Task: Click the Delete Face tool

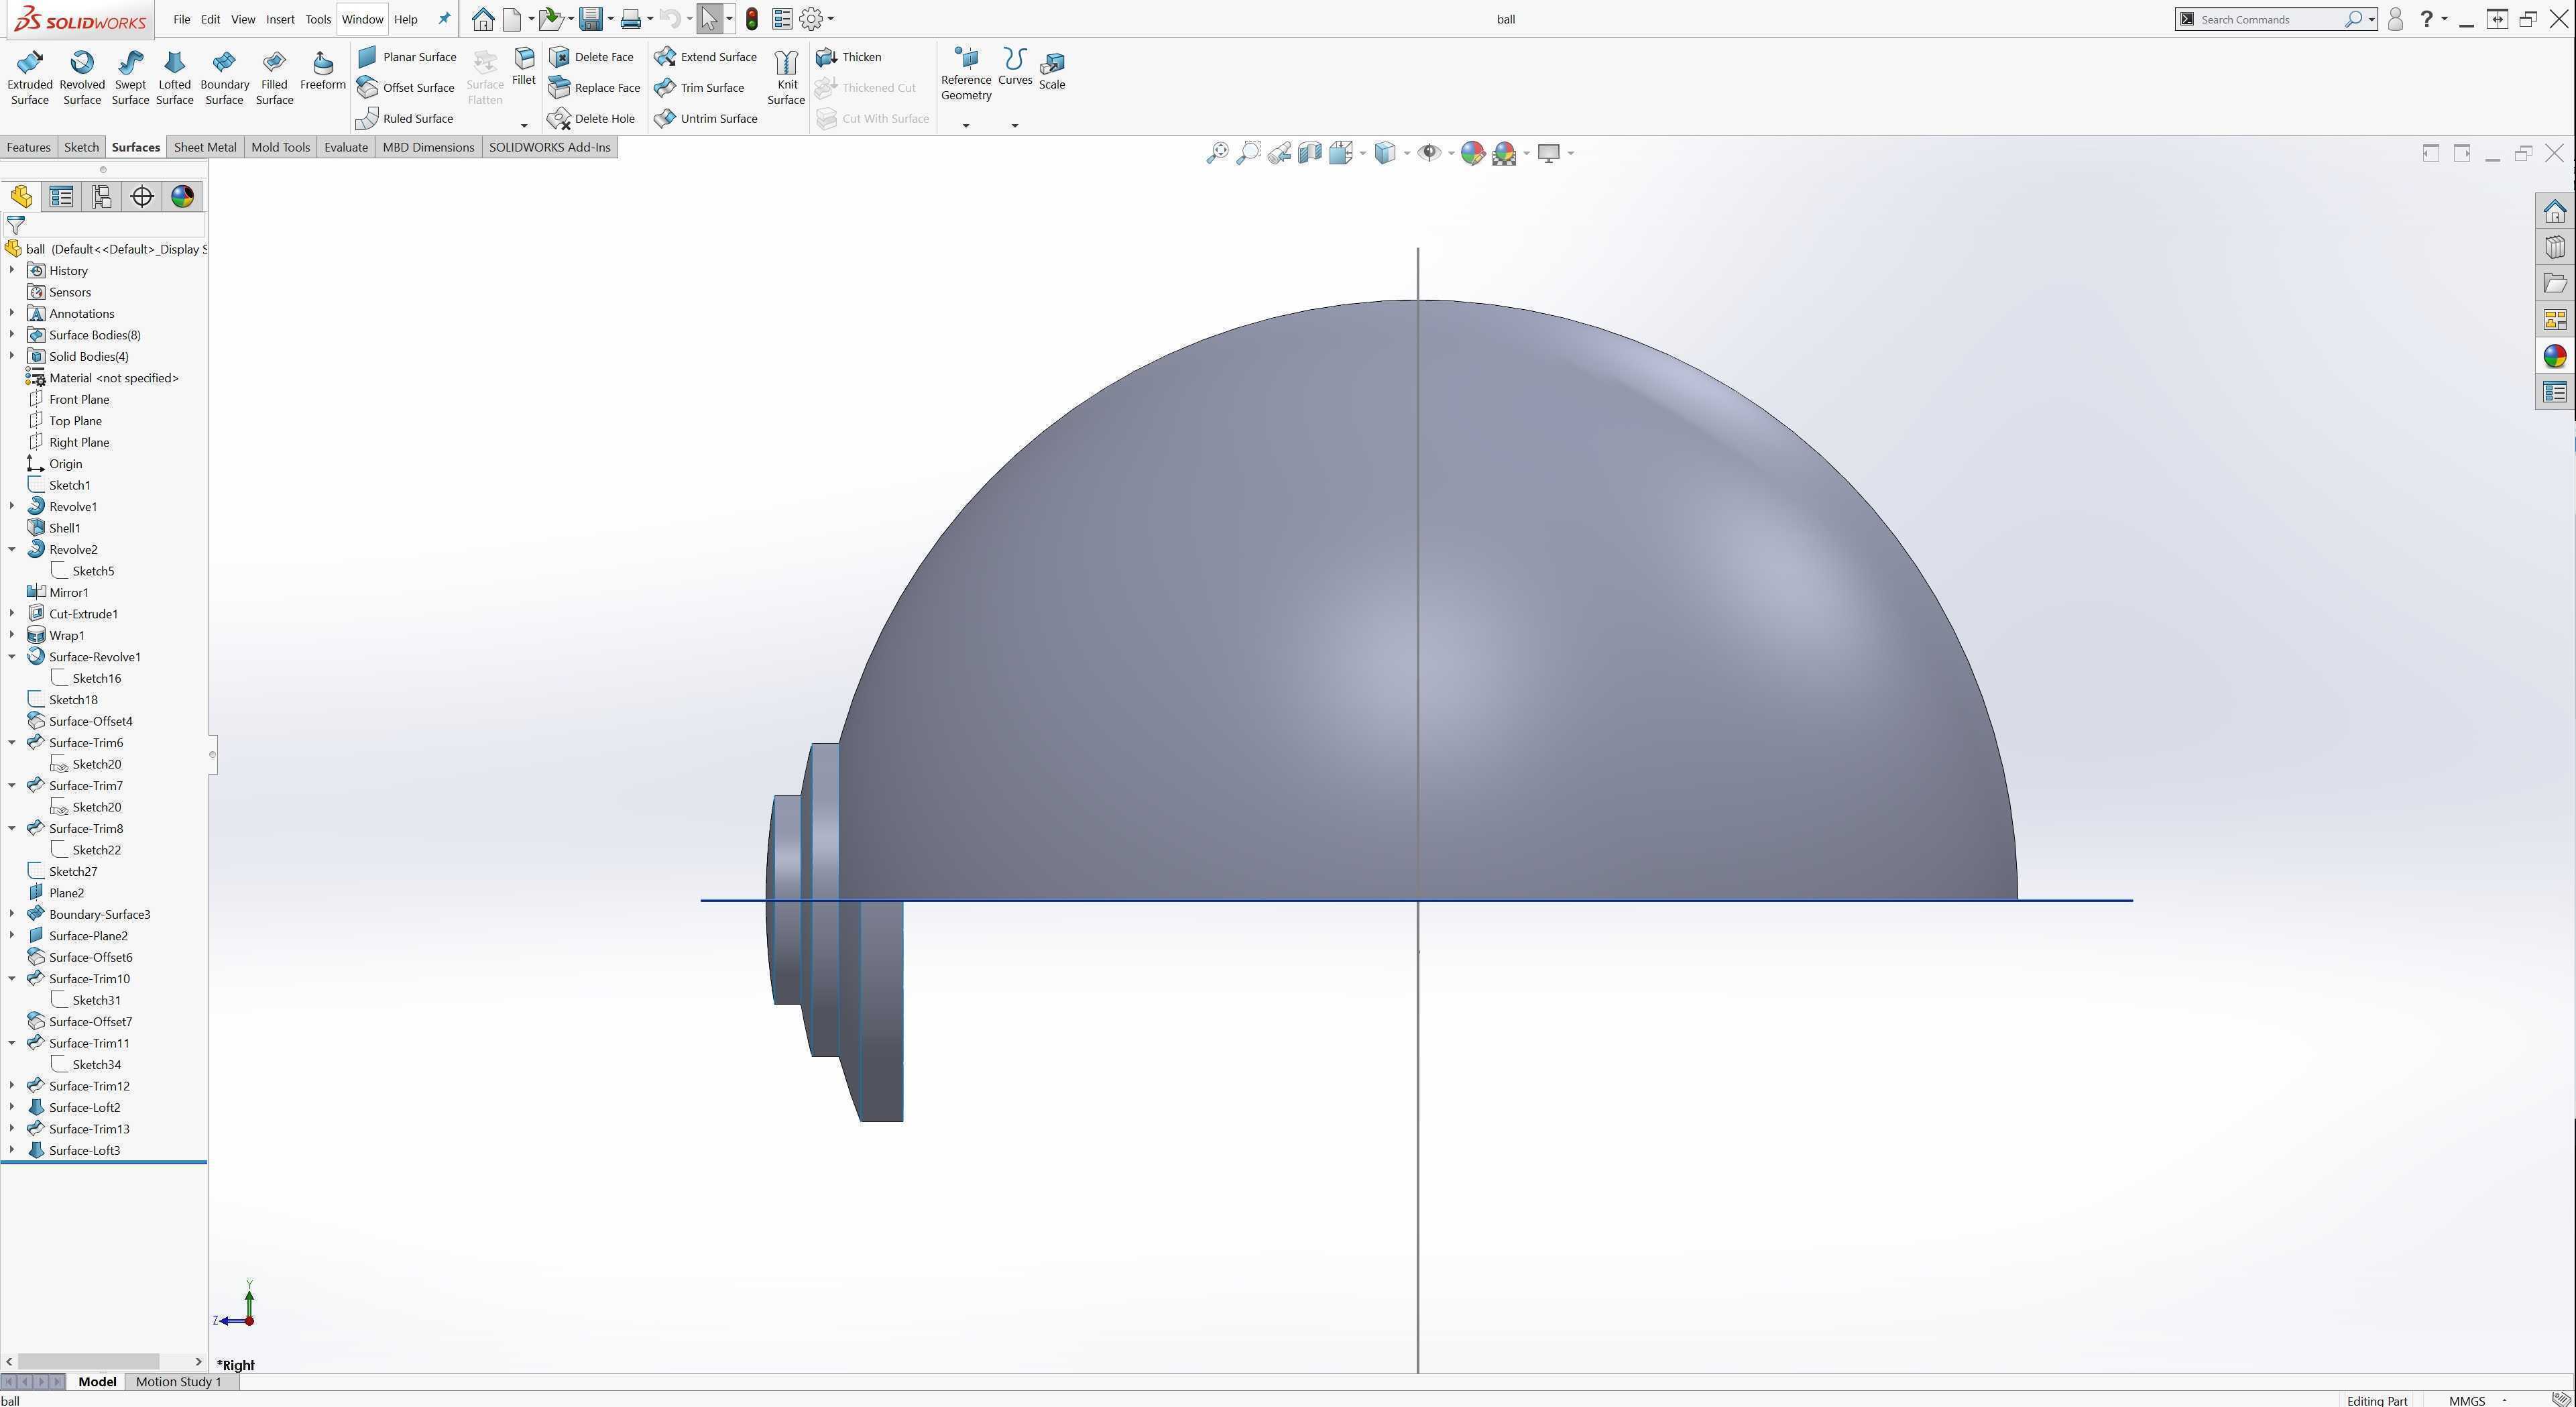Action: [x=592, y=57]
